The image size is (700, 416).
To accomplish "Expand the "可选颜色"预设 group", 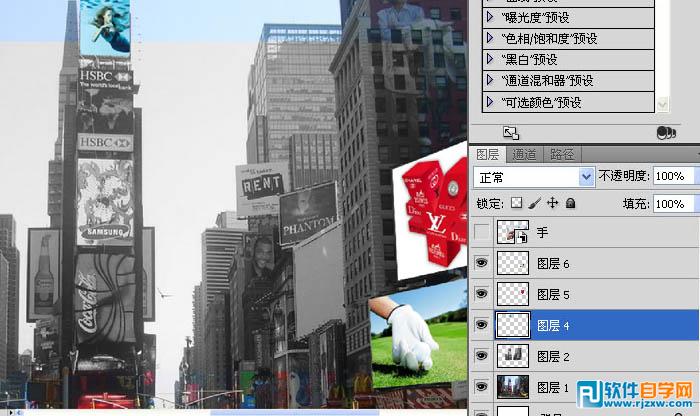I will click(x=490, y=102).
